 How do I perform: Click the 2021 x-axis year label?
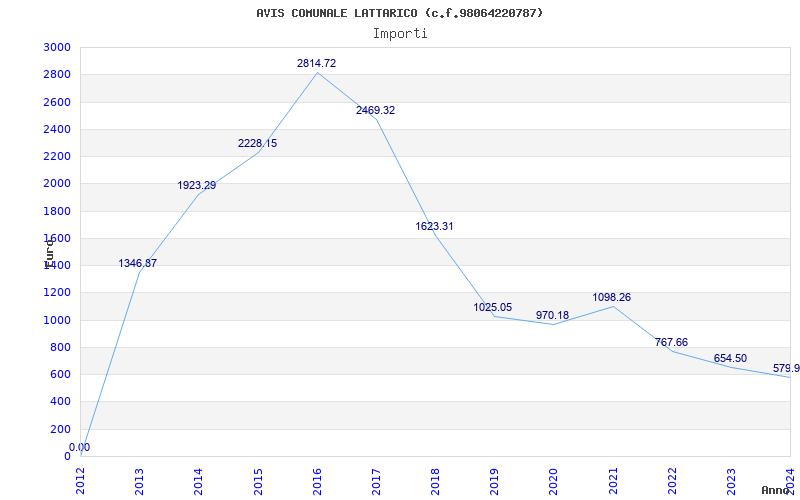coord(613,482)
